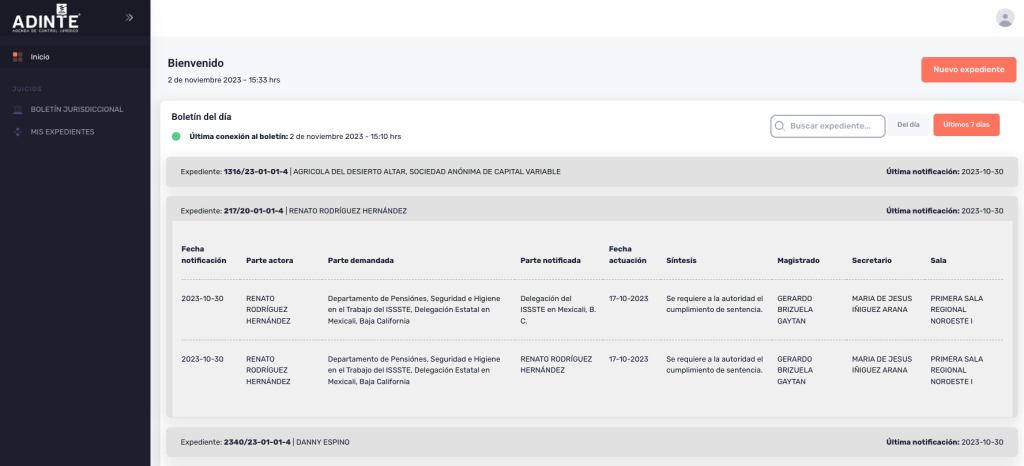Switch filter to Del día
Screen dimensions: 1024x466
pos(908,125)
